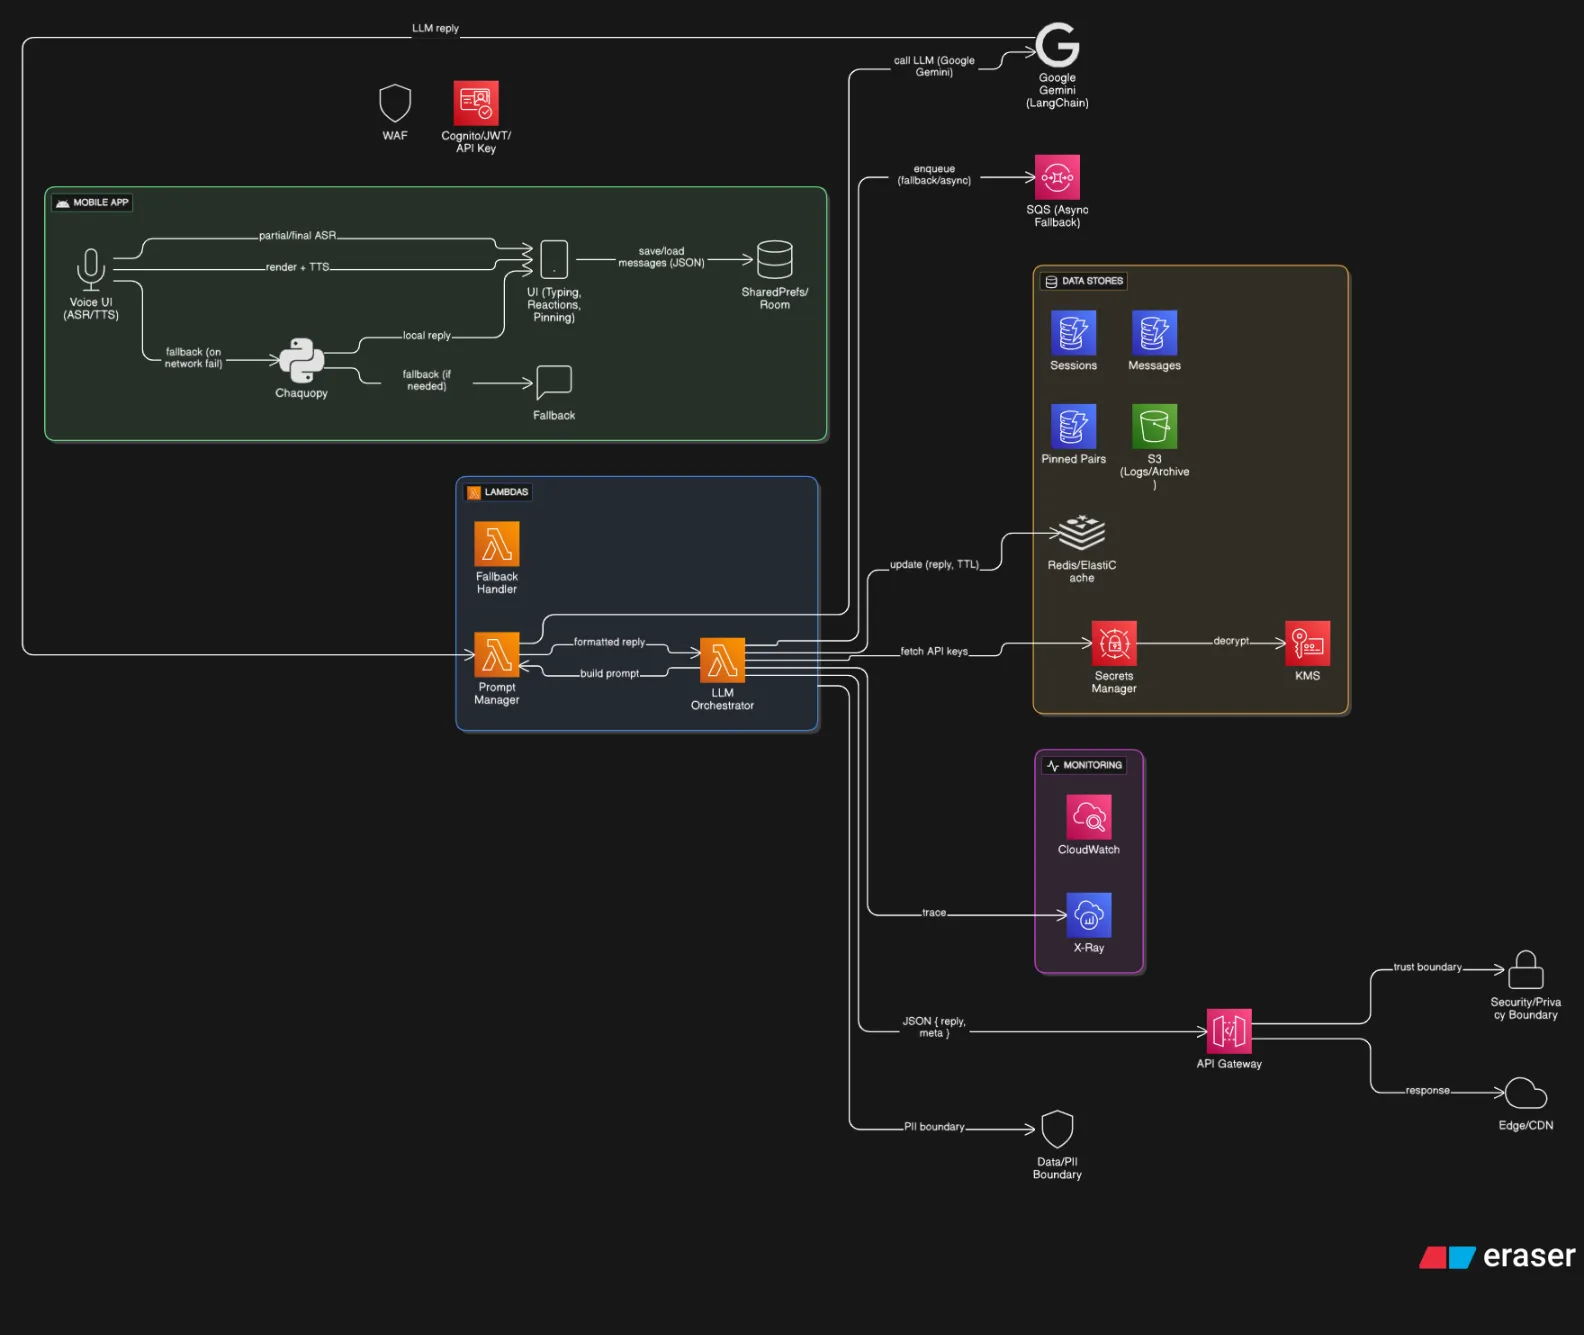Select the Secrets Manager icon
Image resolution: width=1584 pixels, height=1335 pixels.
[1114, 644]
